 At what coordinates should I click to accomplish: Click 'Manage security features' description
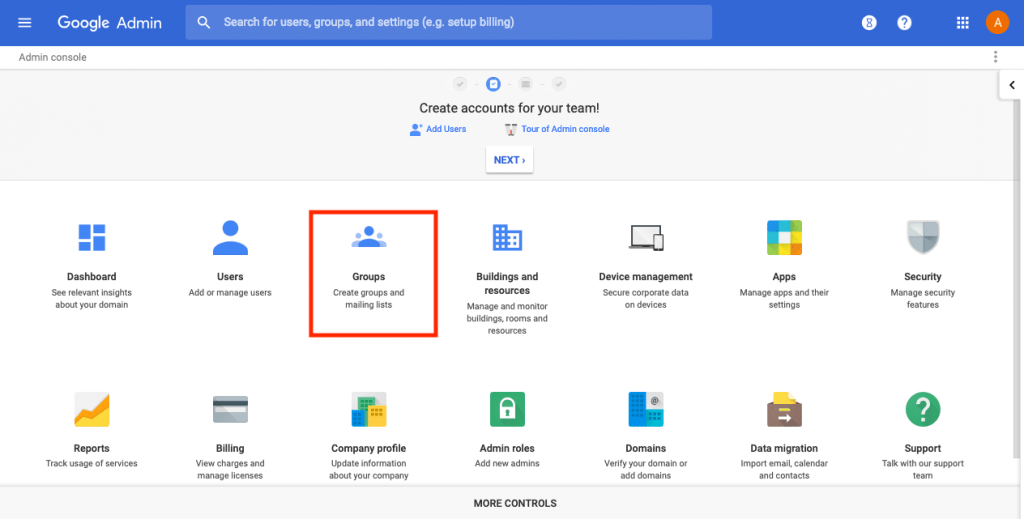point(923,299)
